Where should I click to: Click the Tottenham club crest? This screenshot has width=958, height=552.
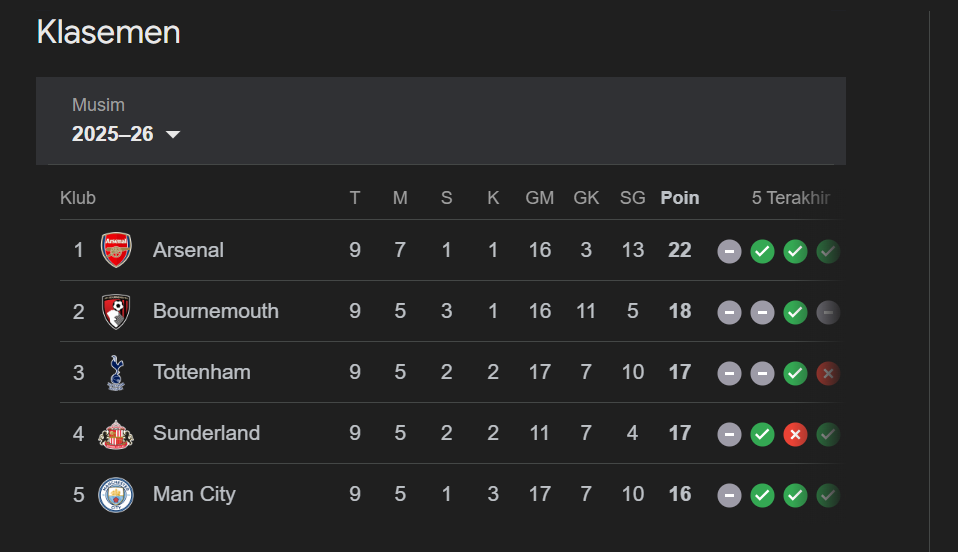coord(116,372)
